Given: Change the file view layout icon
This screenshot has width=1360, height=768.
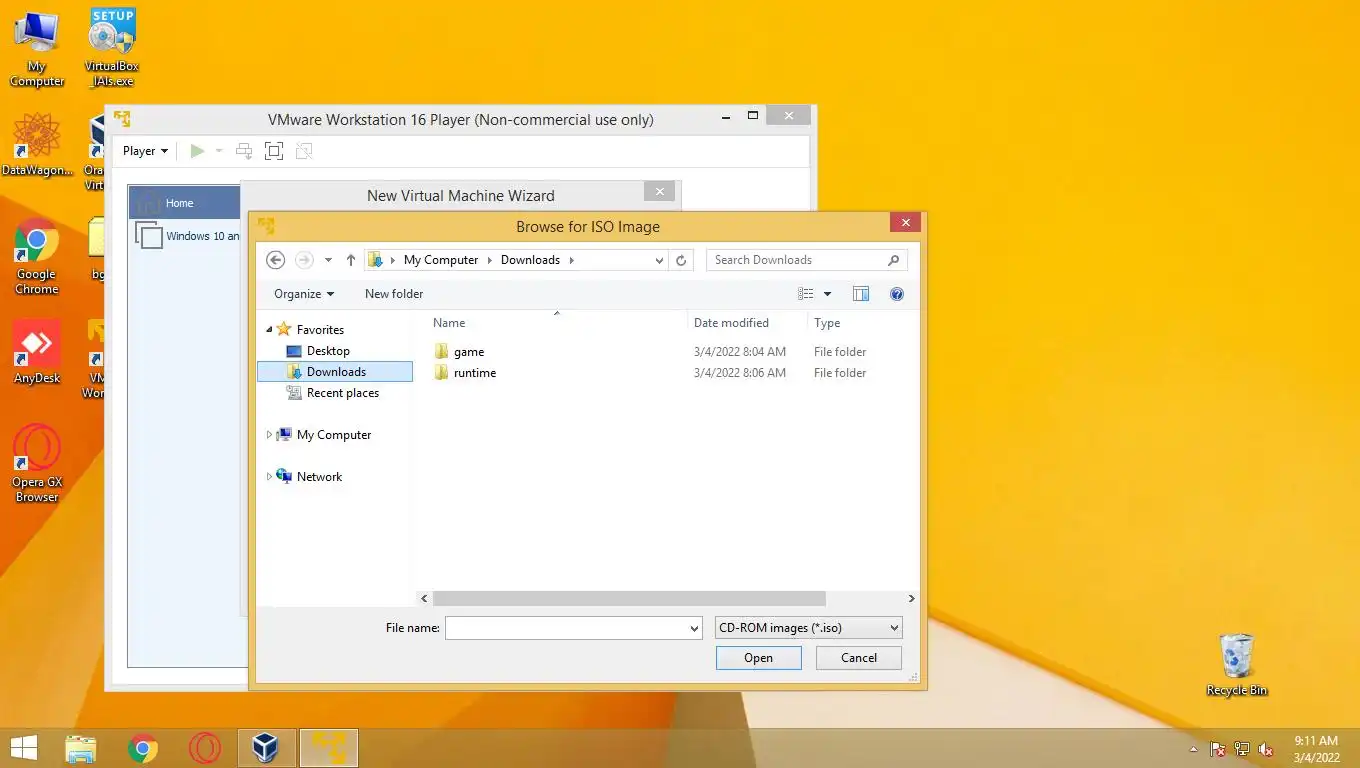Looking at the screenshot, I should click(x=806, y=294).
